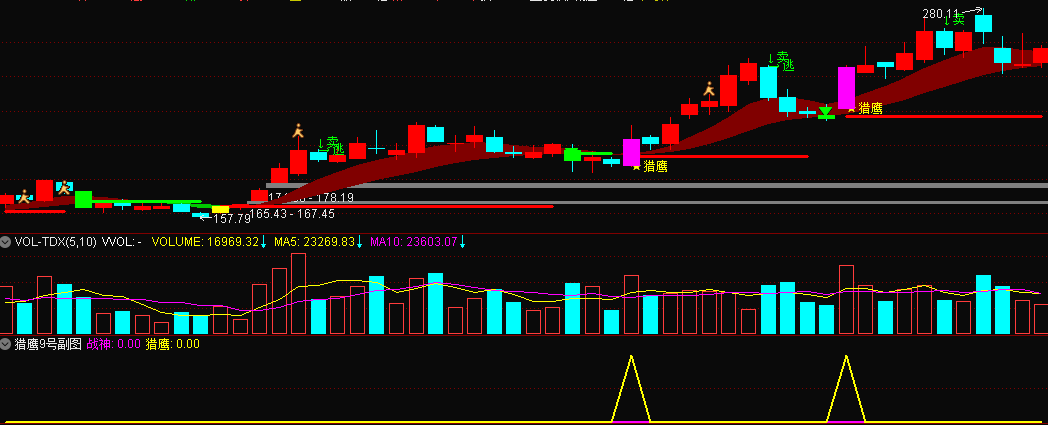Click the second yellow 猎鹰 spike in the sub-chart
This screenshot has height=425, width=1048.
[x=847, y=389]
